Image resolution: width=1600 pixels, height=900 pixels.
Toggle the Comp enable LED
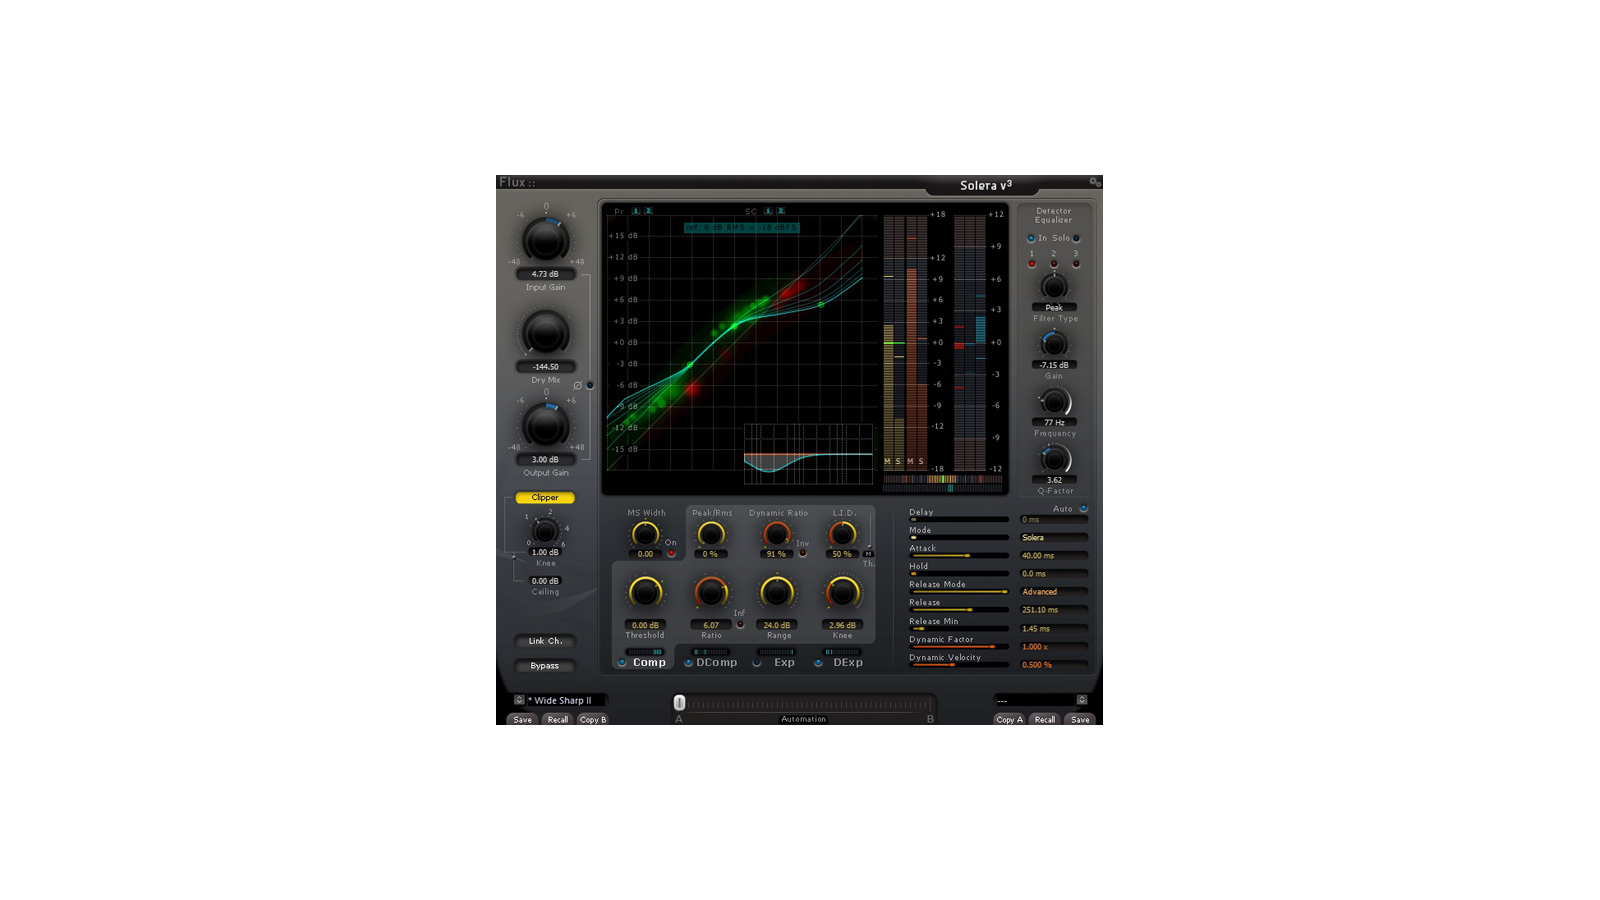pos(622,663)
